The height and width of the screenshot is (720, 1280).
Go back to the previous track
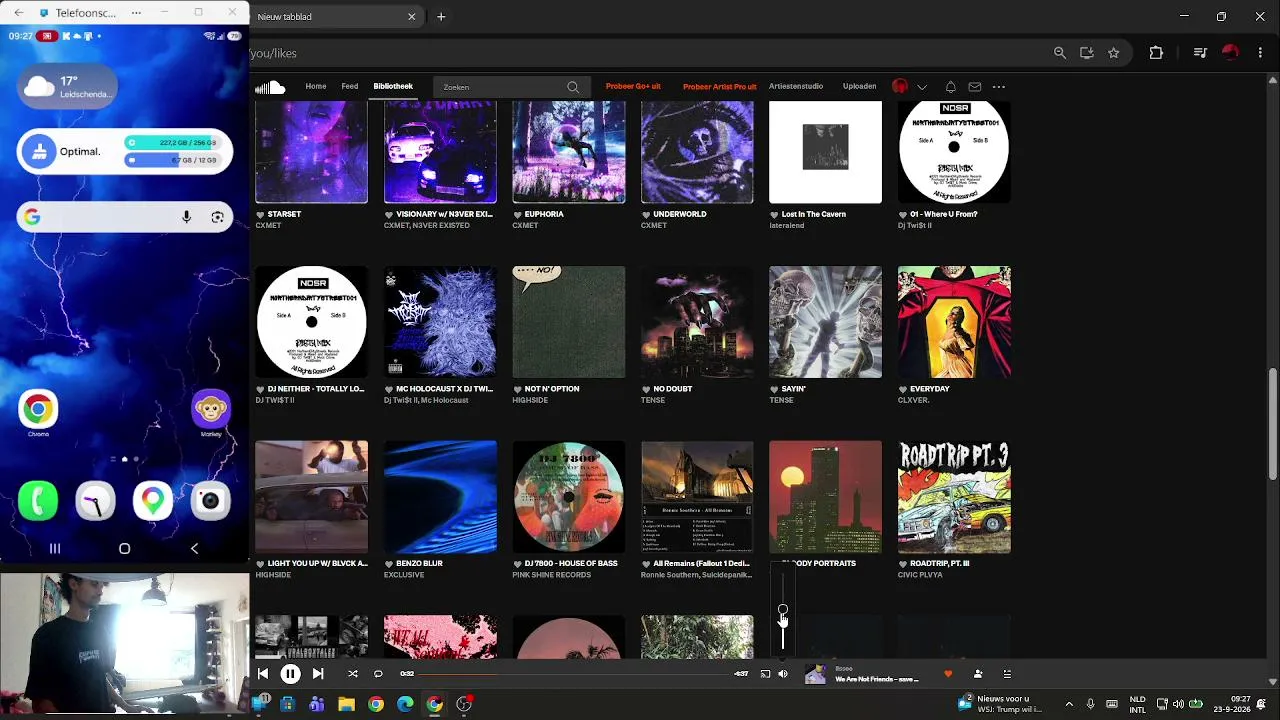[x=263, y=674]
